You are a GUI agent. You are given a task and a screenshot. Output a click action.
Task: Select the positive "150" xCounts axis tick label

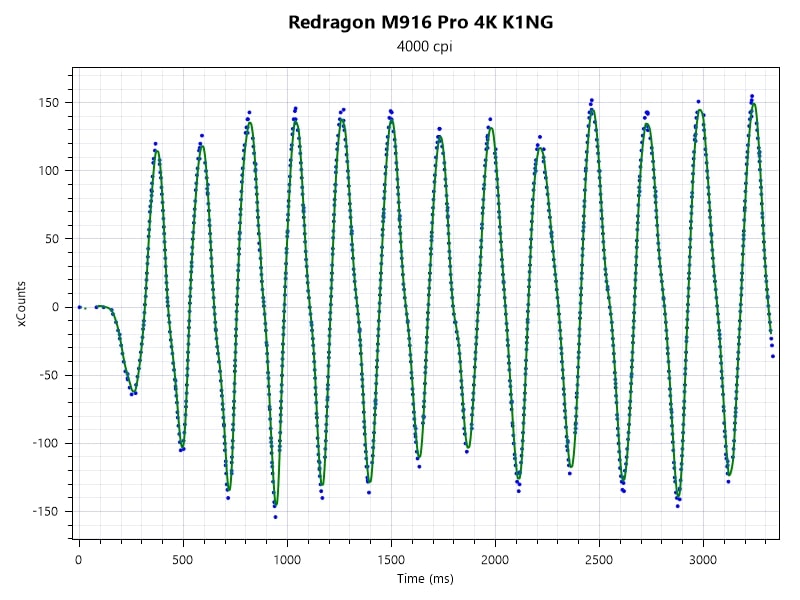click(48, 103)
